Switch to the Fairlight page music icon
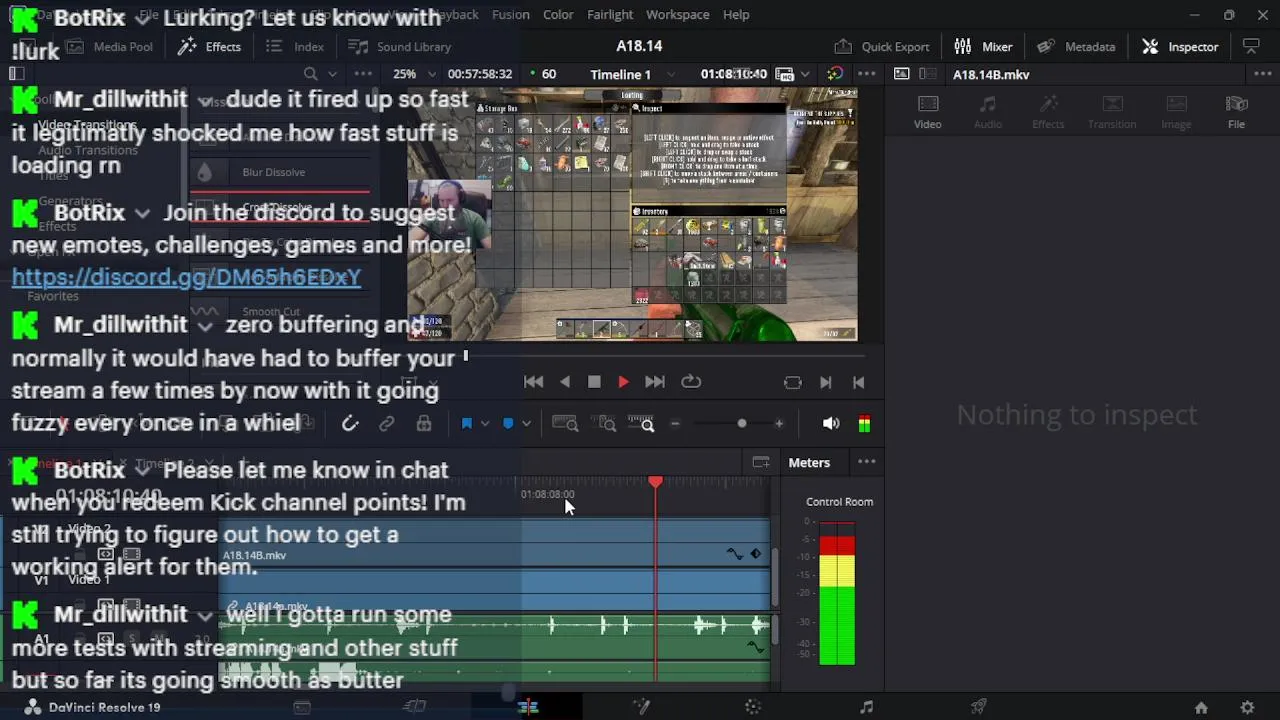This screenshot has width=1280, height=720. (x=866, y=707)
